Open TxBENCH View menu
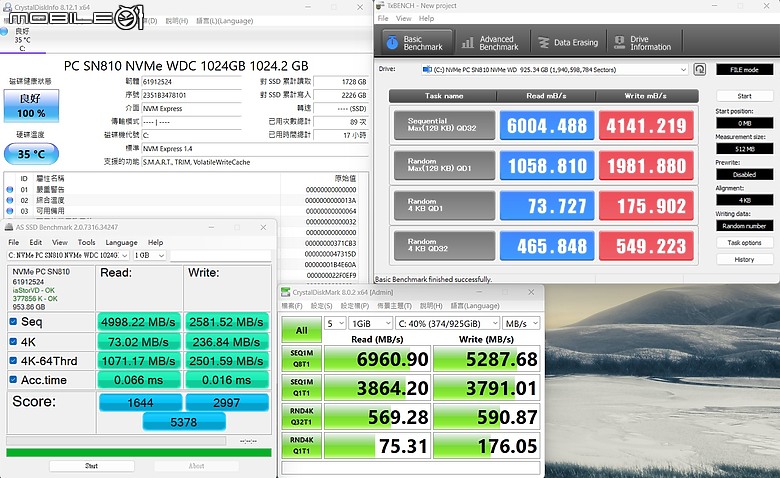 click(x=403, y=18)
